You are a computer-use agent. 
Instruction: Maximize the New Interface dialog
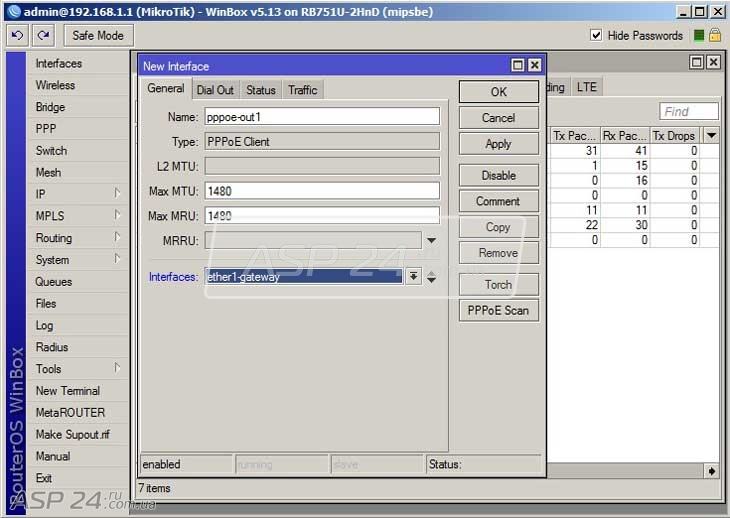tap(518, 65)
